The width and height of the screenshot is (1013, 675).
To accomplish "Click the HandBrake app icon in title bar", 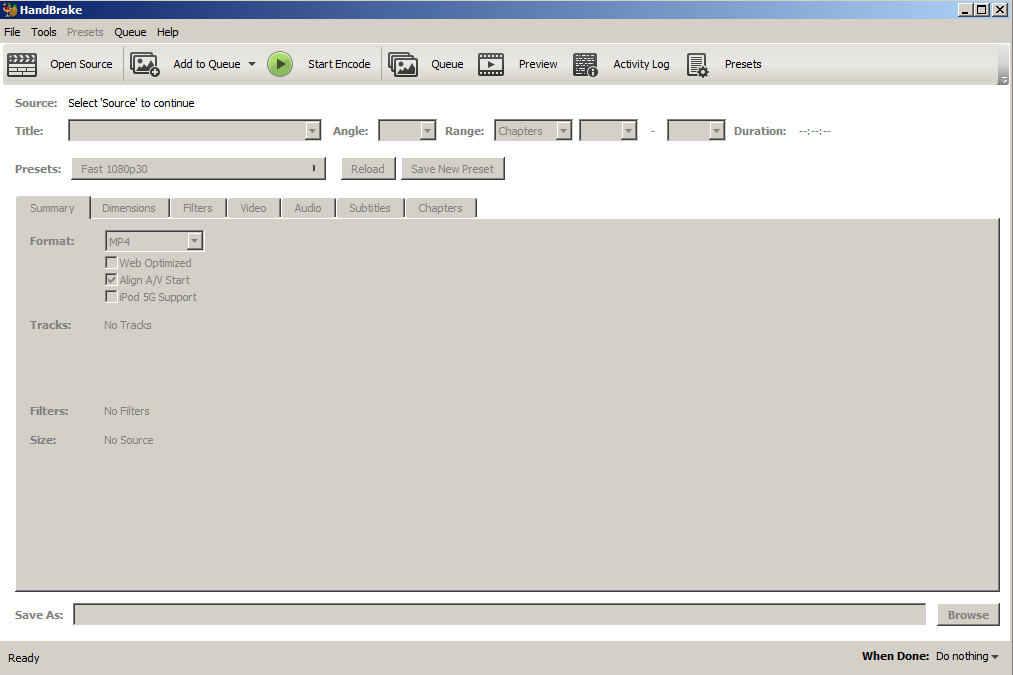I will click(10, 10).
